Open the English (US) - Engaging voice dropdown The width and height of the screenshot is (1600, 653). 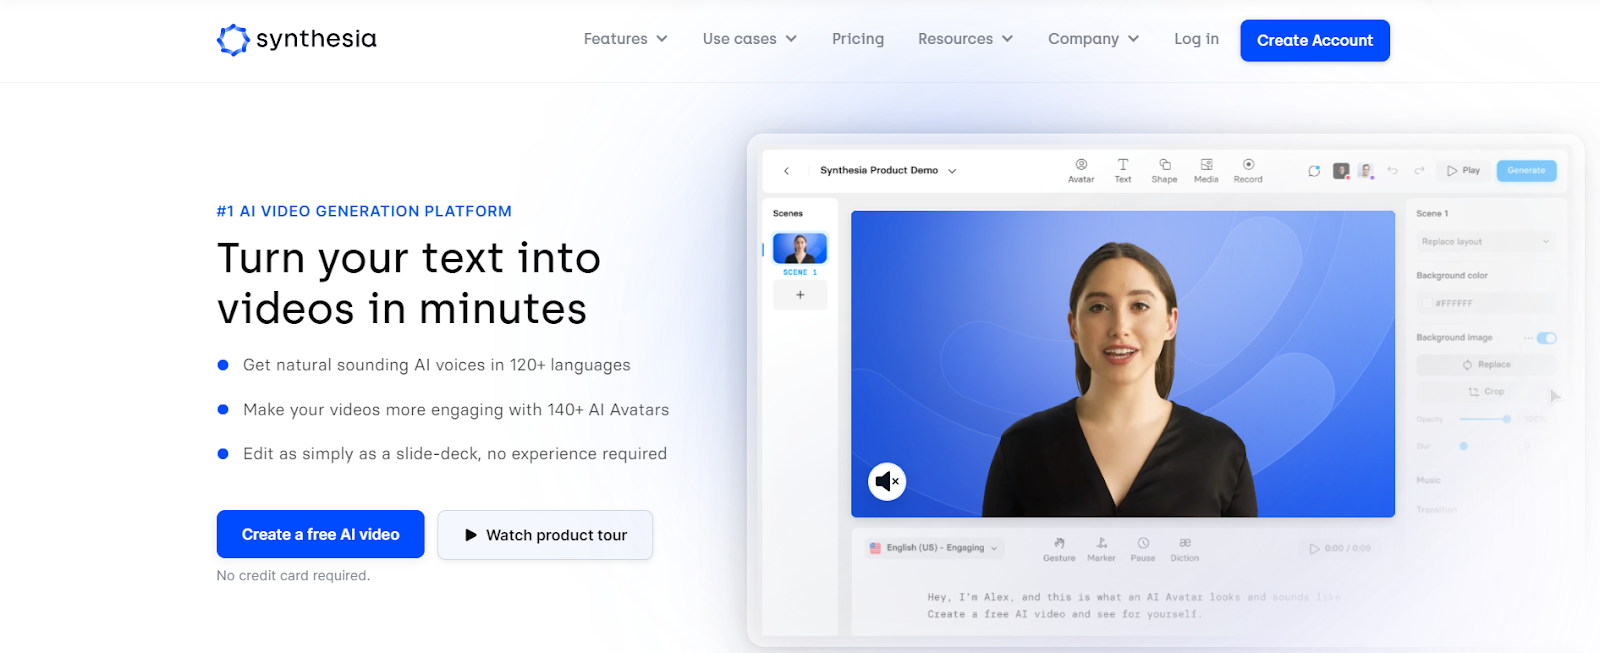click(934, 548)
